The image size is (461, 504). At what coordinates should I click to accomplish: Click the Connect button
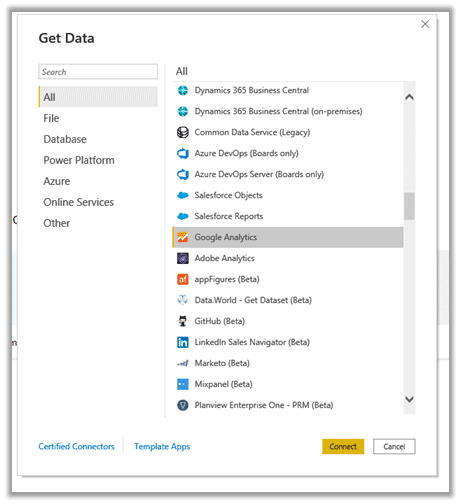[343, 446]
